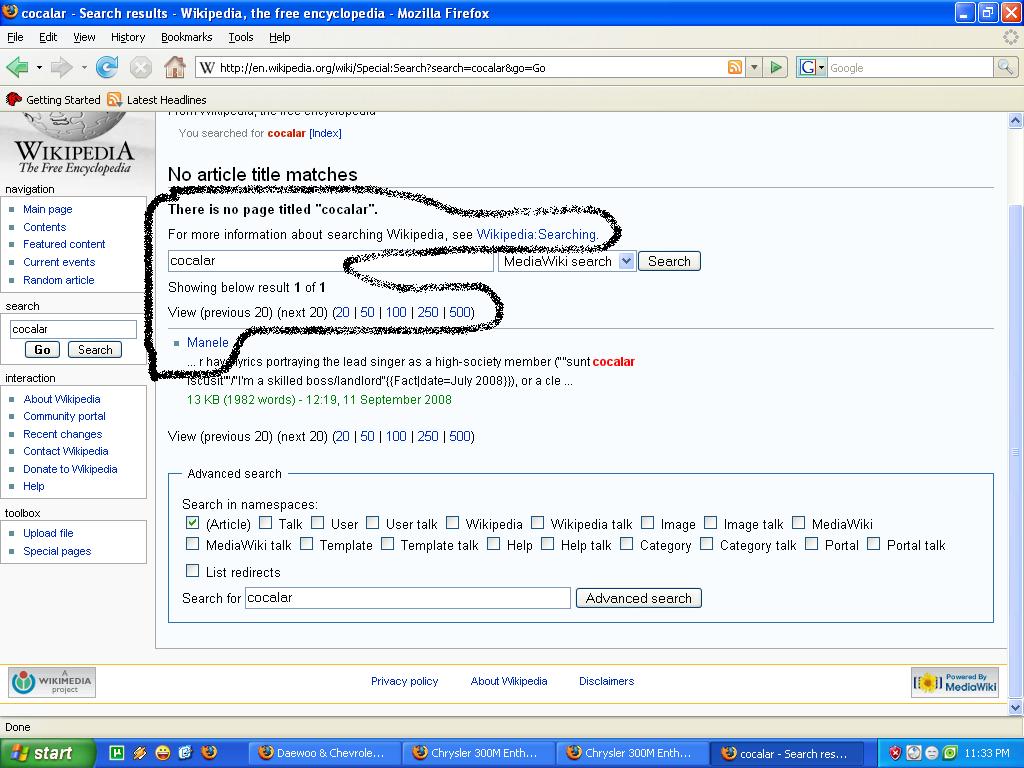Open the History menu
The image size is (1024, 768).
[x=127, y=37]
